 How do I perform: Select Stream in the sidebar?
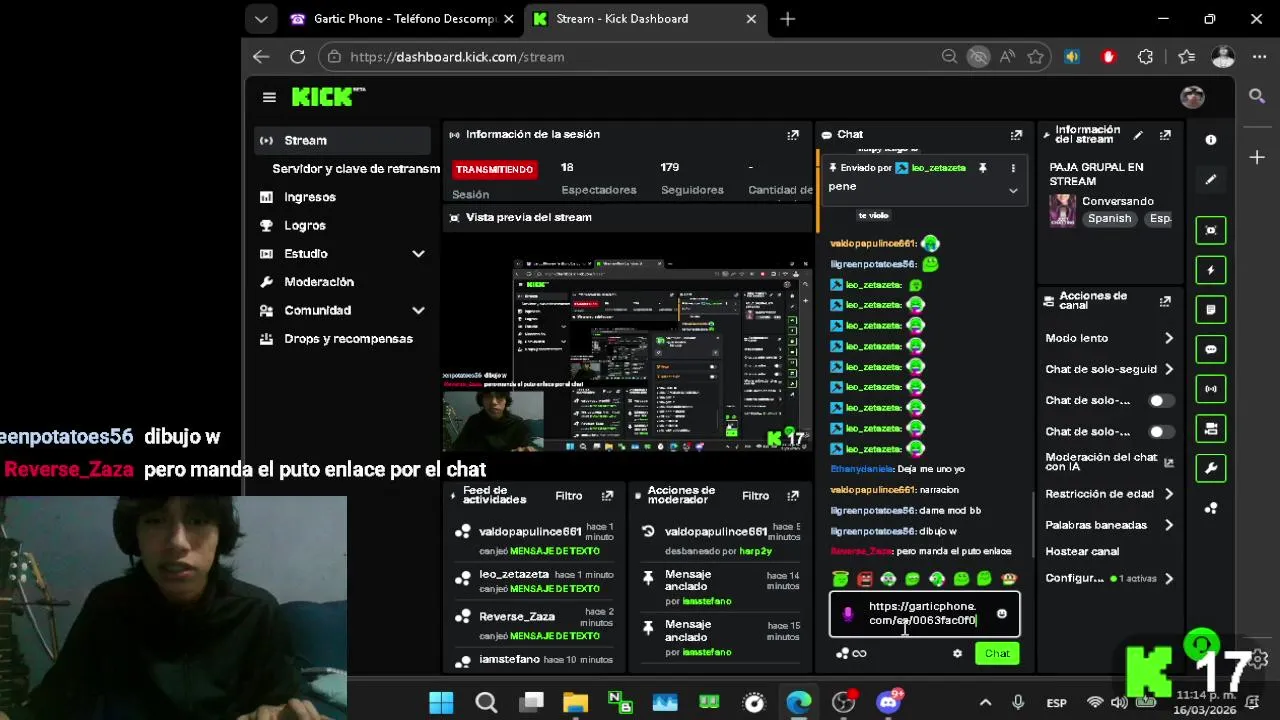point(342,141)
